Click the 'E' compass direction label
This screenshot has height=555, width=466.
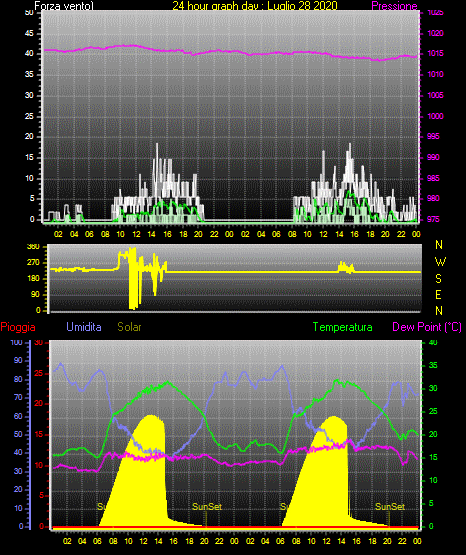(438, 295)
